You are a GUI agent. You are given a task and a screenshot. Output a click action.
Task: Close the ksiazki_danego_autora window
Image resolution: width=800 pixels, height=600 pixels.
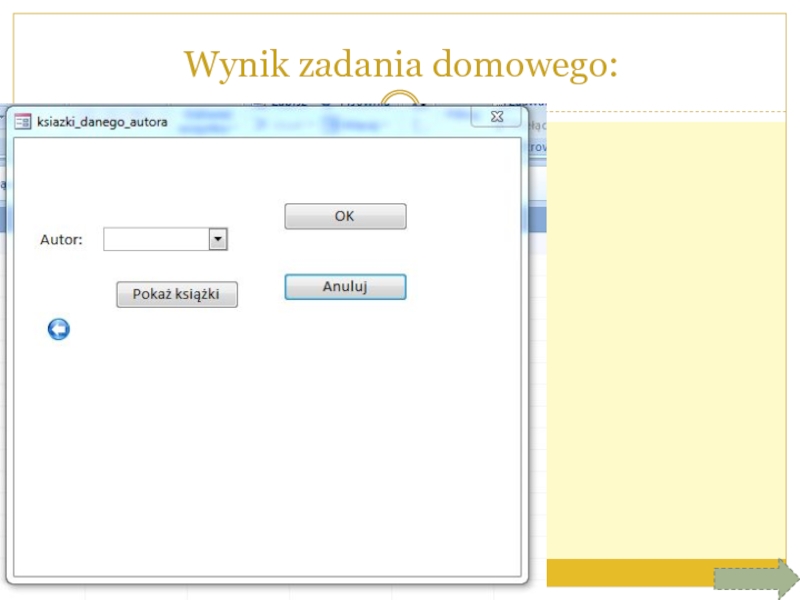[495, 118]
